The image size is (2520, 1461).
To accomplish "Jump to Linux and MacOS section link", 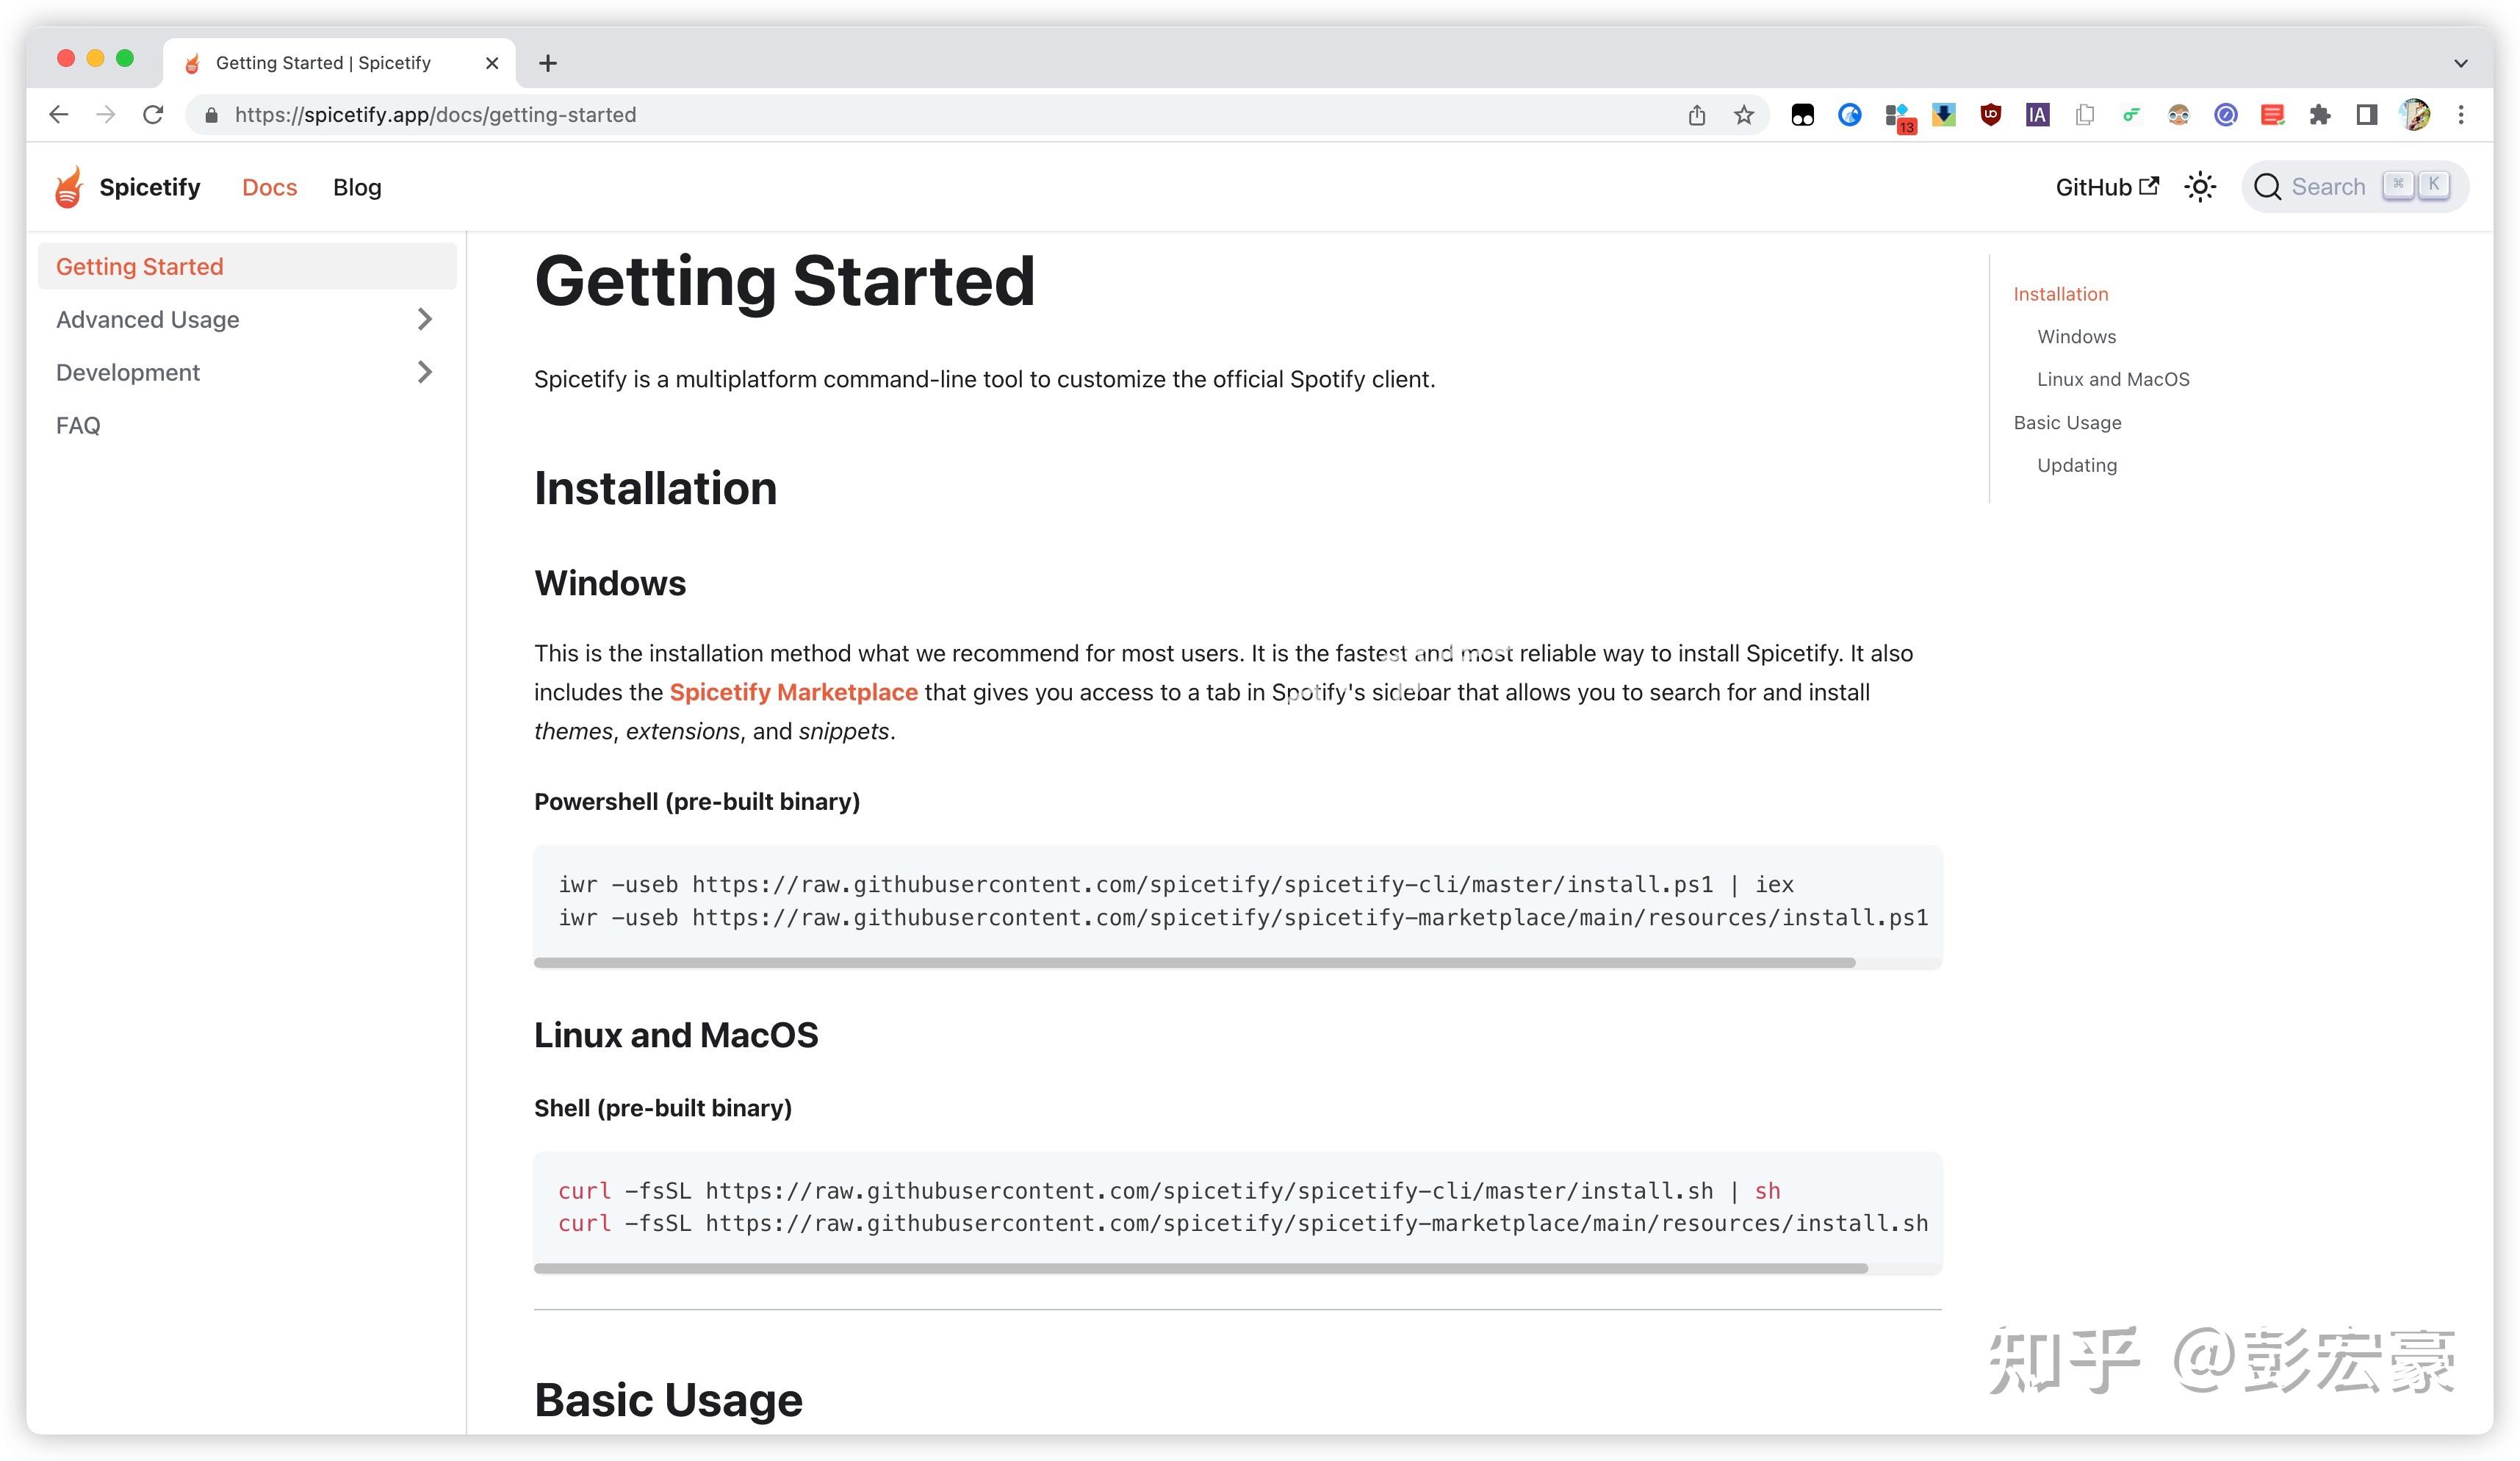I will coord(2113,380).
